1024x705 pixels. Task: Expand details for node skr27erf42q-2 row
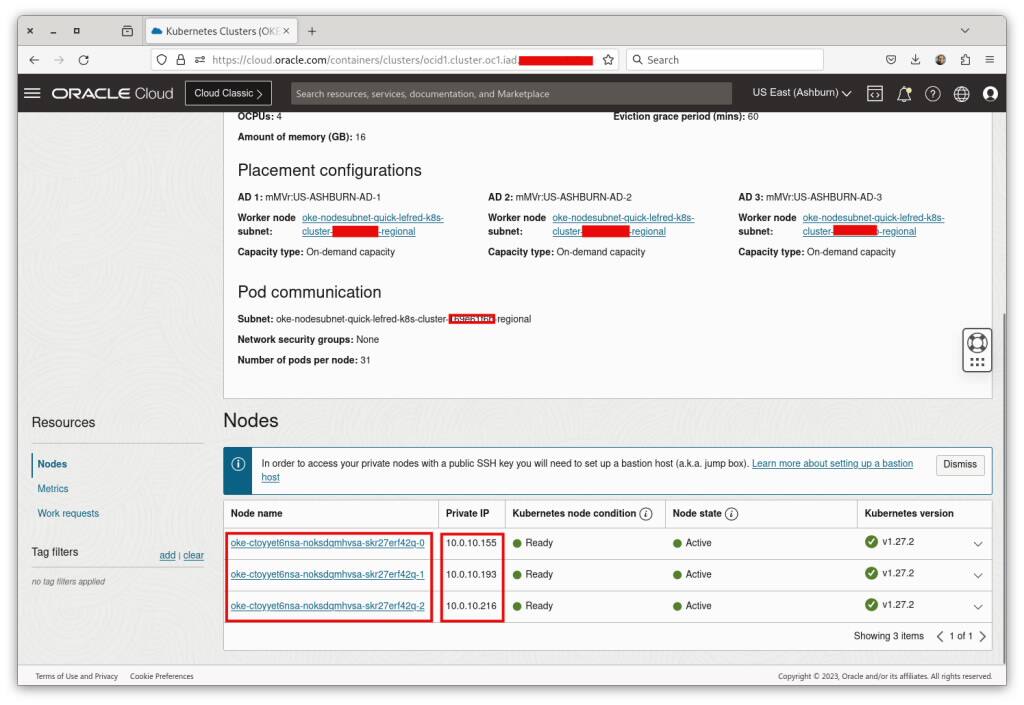978,606
